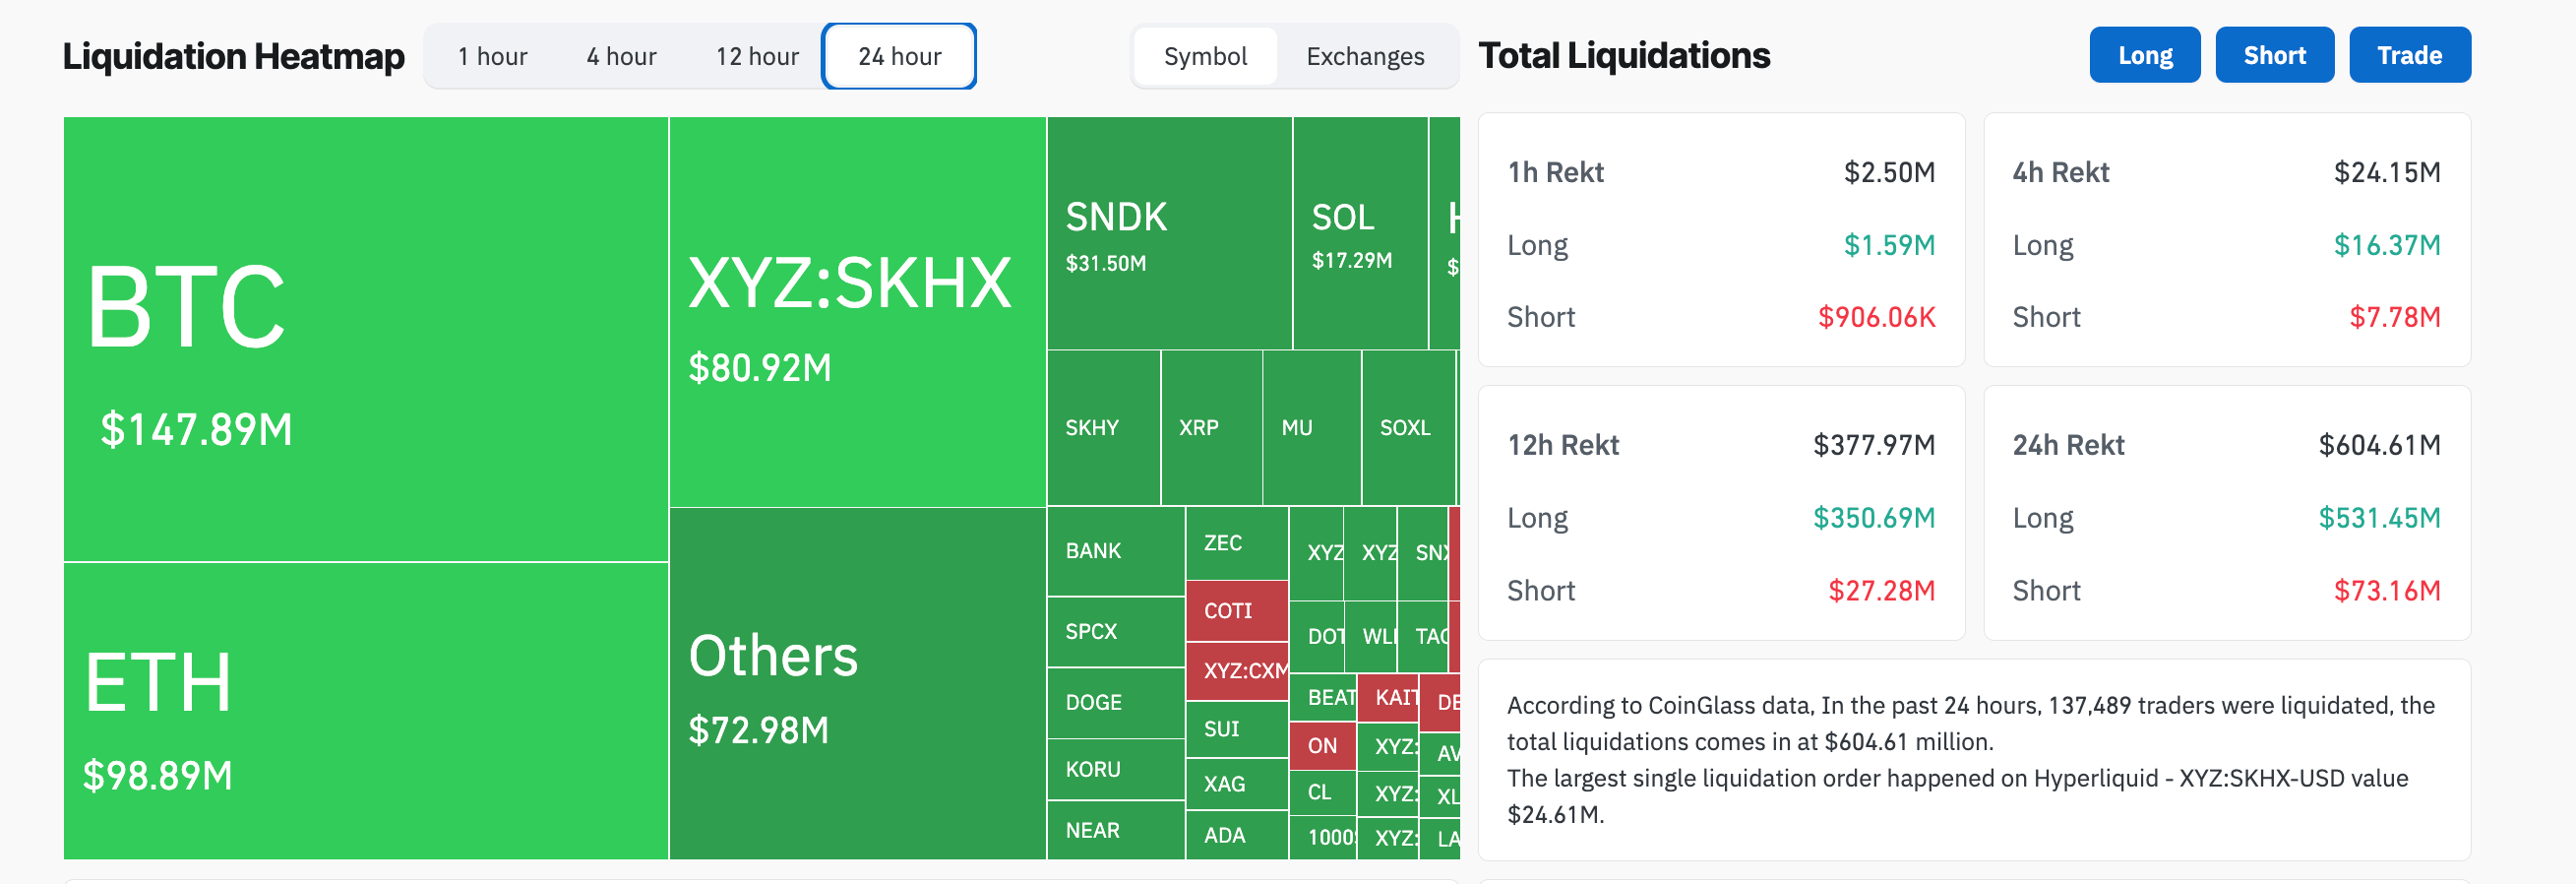Click the SOL $17.29M tile
This screenshot has height=884, width=2576.
click(1360, 233)
